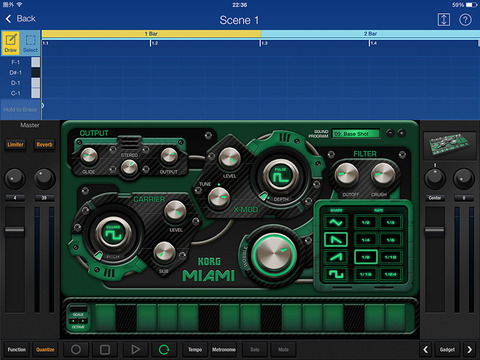Set LFO rate to 1/3
The width and height of the screenshot is (480, 360).
coord(390,222)
